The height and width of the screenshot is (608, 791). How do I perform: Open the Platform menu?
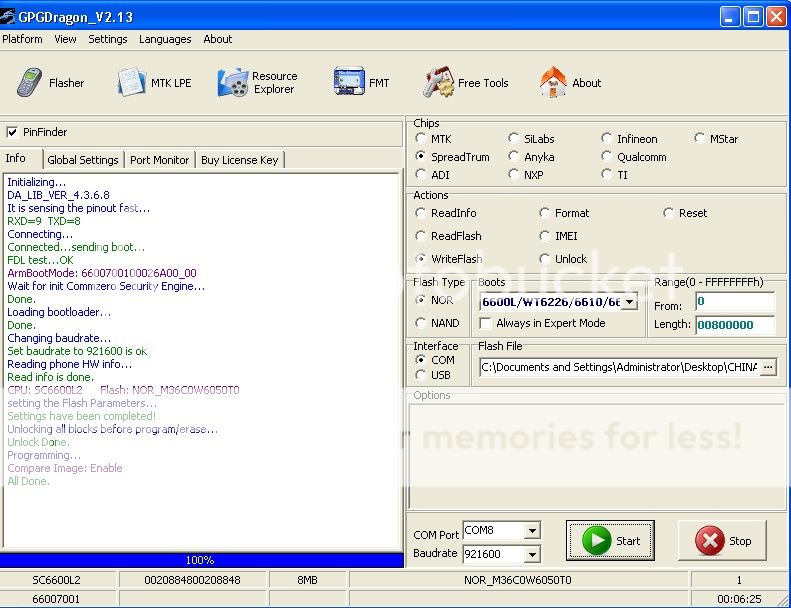[22, 39]
